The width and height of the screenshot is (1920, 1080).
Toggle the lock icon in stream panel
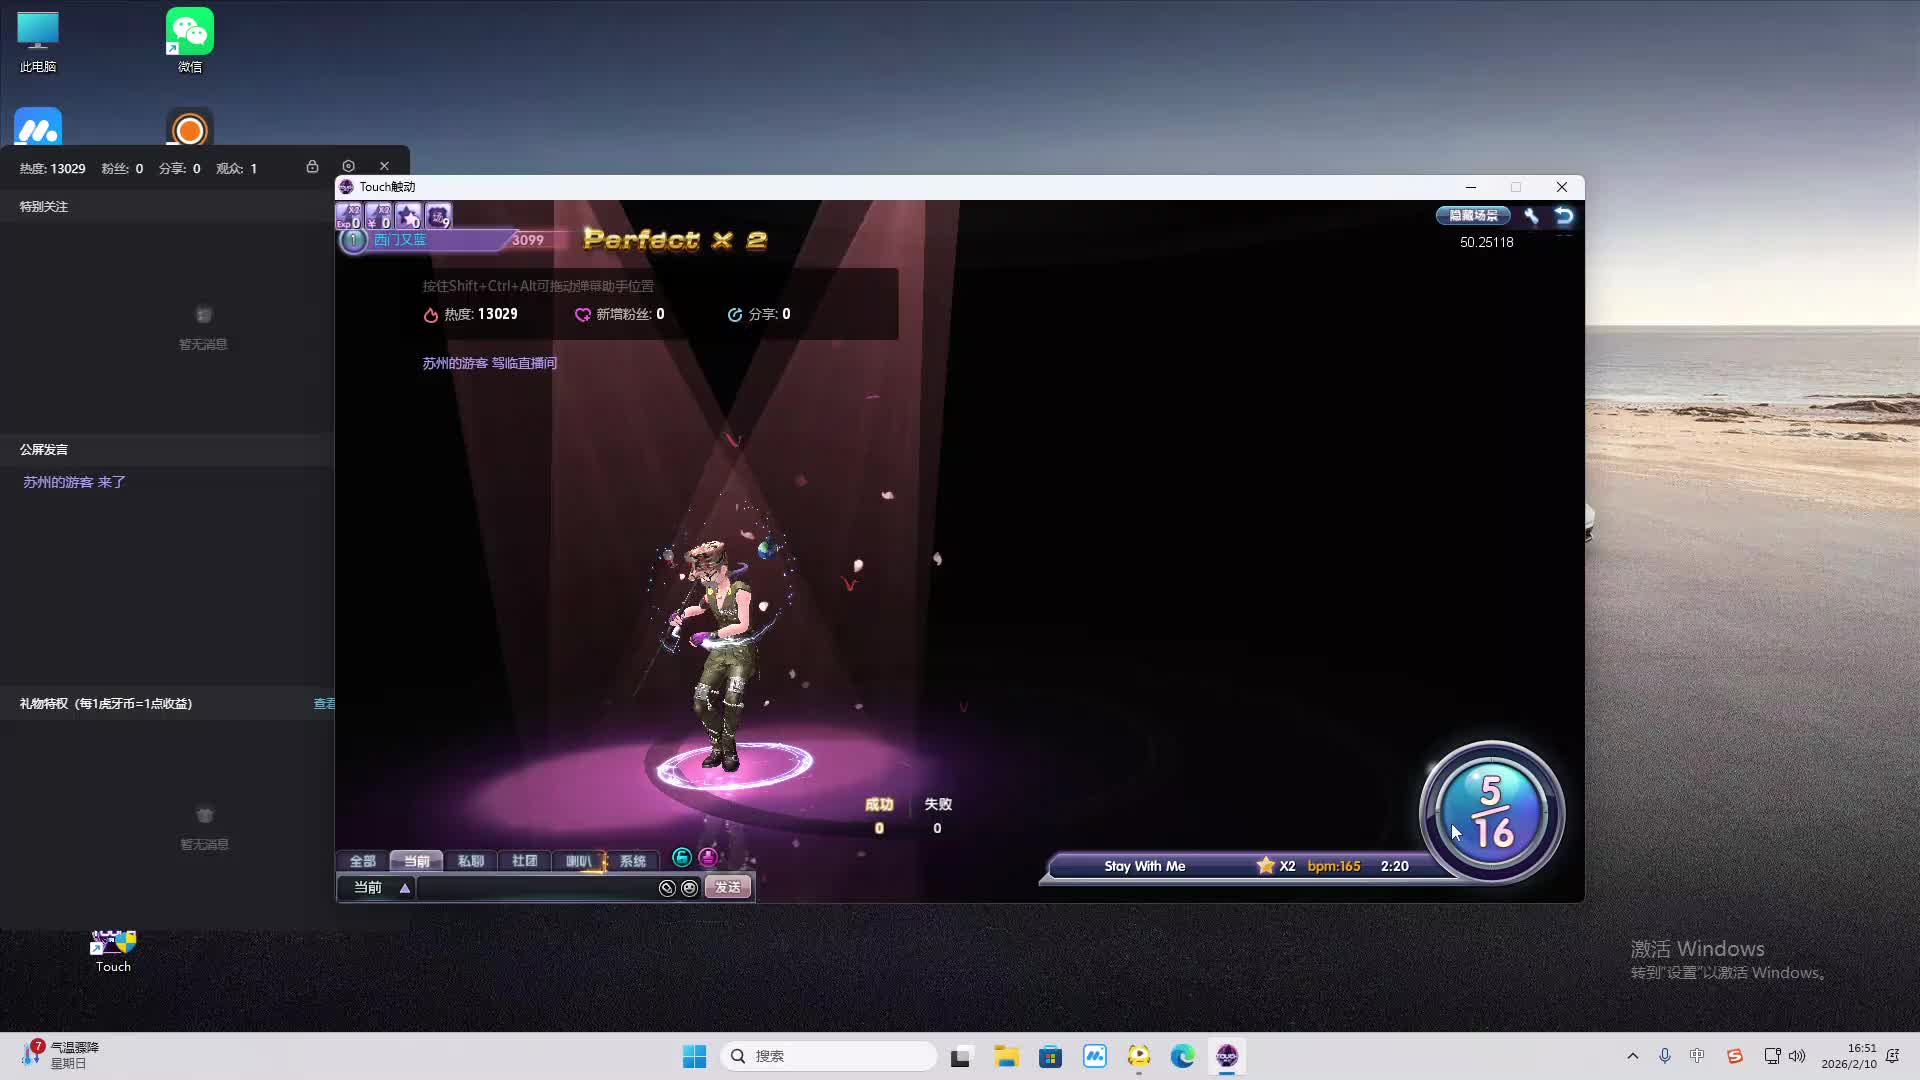pyautogui.click(x=313, y=167)
